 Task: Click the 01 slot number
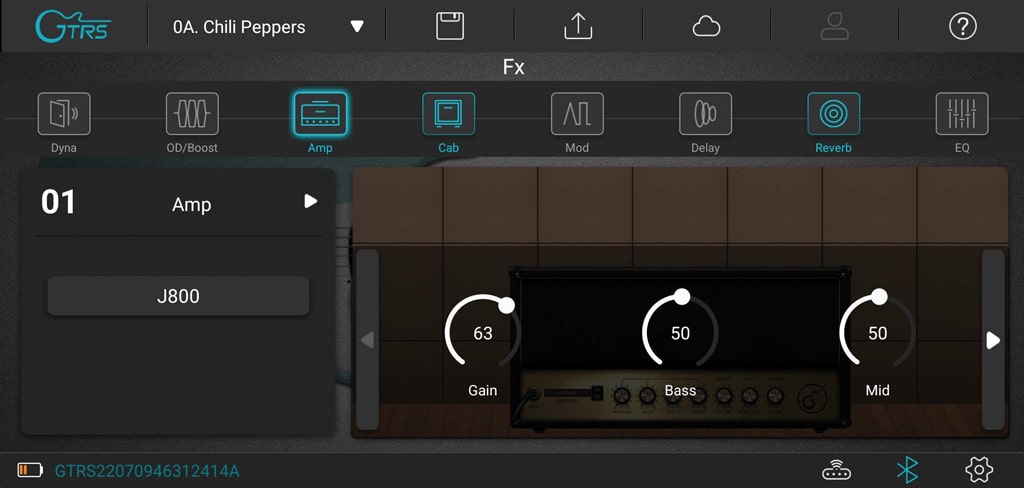click(58, 202)
